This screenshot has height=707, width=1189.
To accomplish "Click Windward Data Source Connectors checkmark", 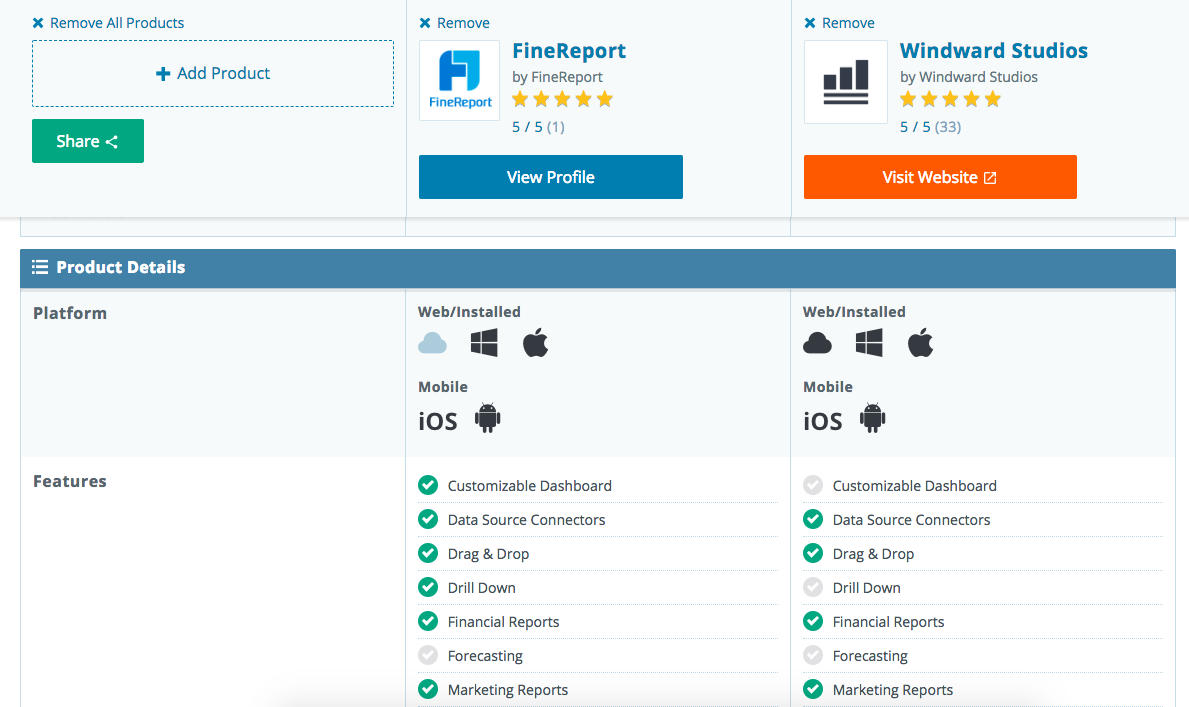I will pyautogui.click(x=814, y=520).
